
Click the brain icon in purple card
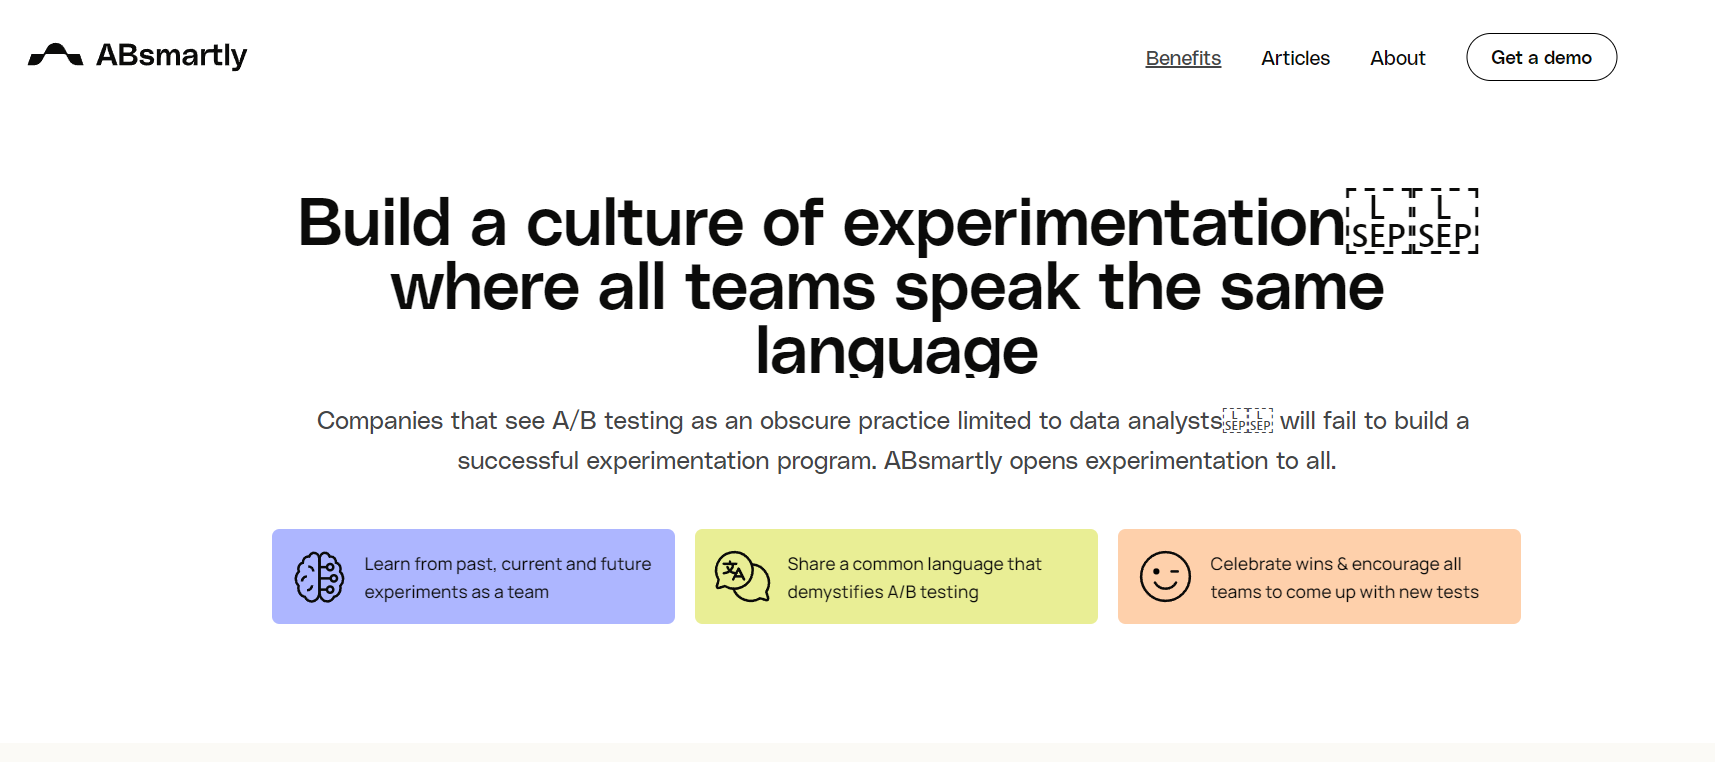point(319,577)
